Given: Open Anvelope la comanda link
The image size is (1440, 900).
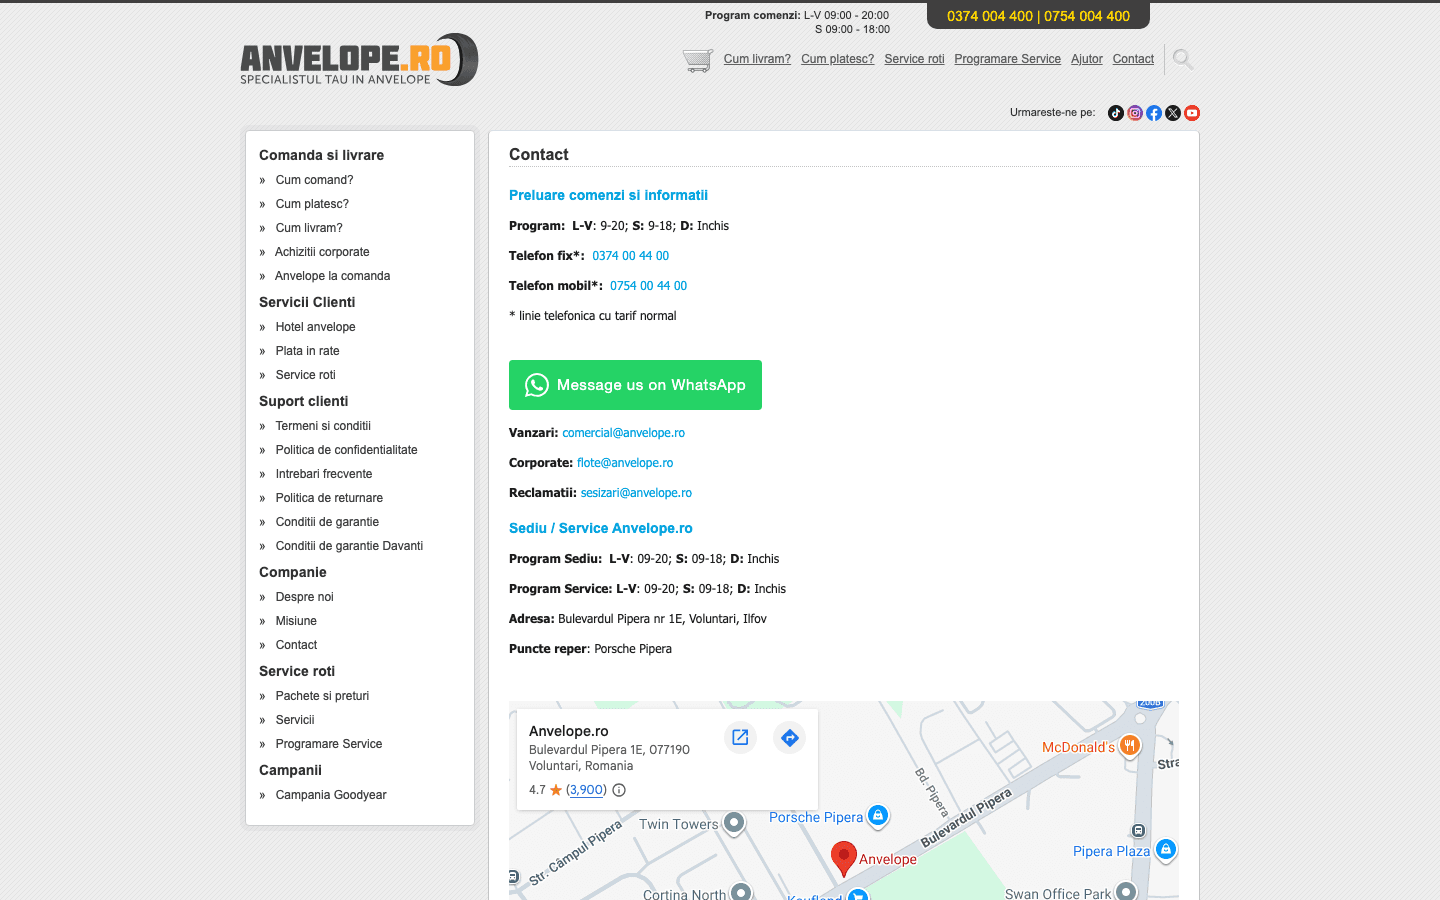Looking at the screenshot, I should coord(332,276).
